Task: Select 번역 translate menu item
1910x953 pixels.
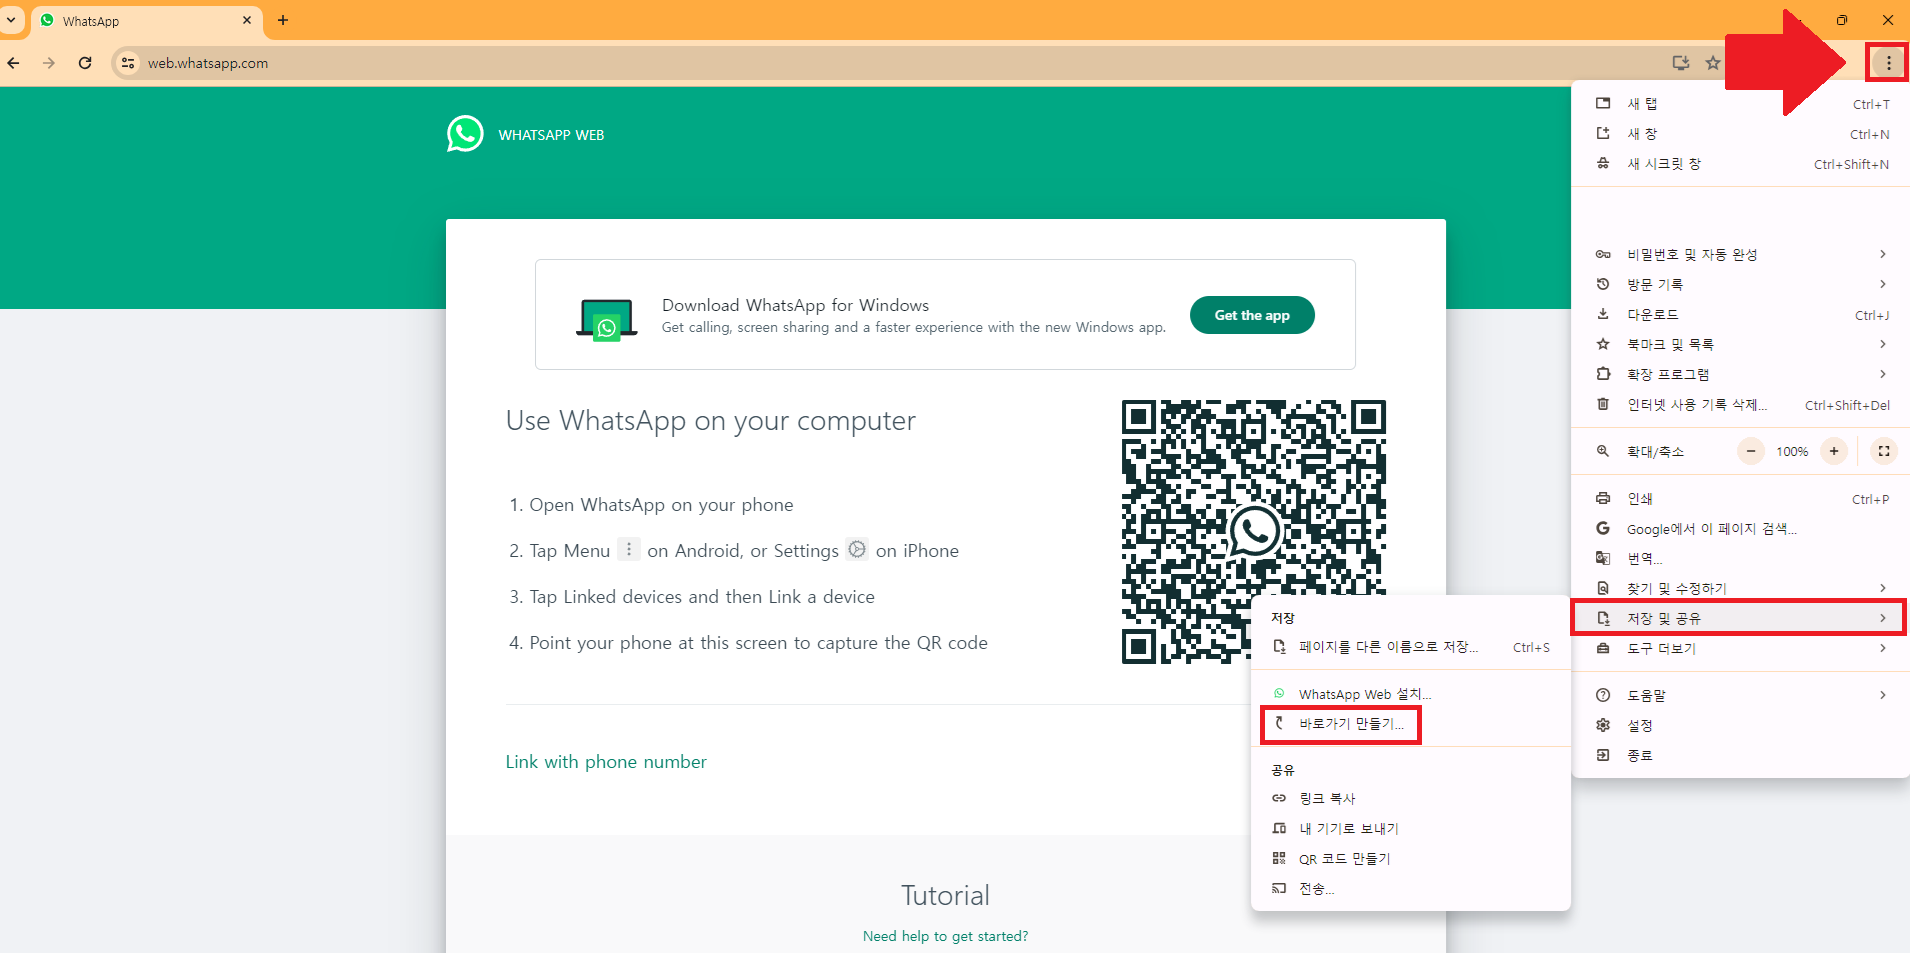Action: tap(1741, 558)
